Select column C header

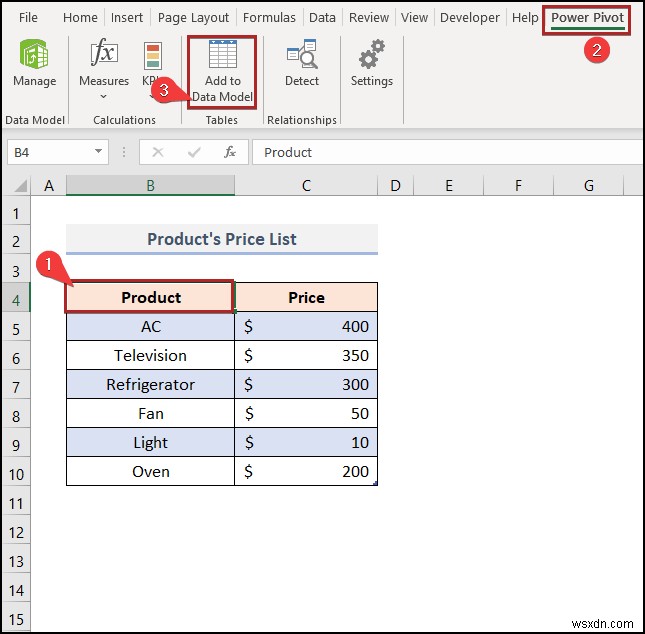306,186
